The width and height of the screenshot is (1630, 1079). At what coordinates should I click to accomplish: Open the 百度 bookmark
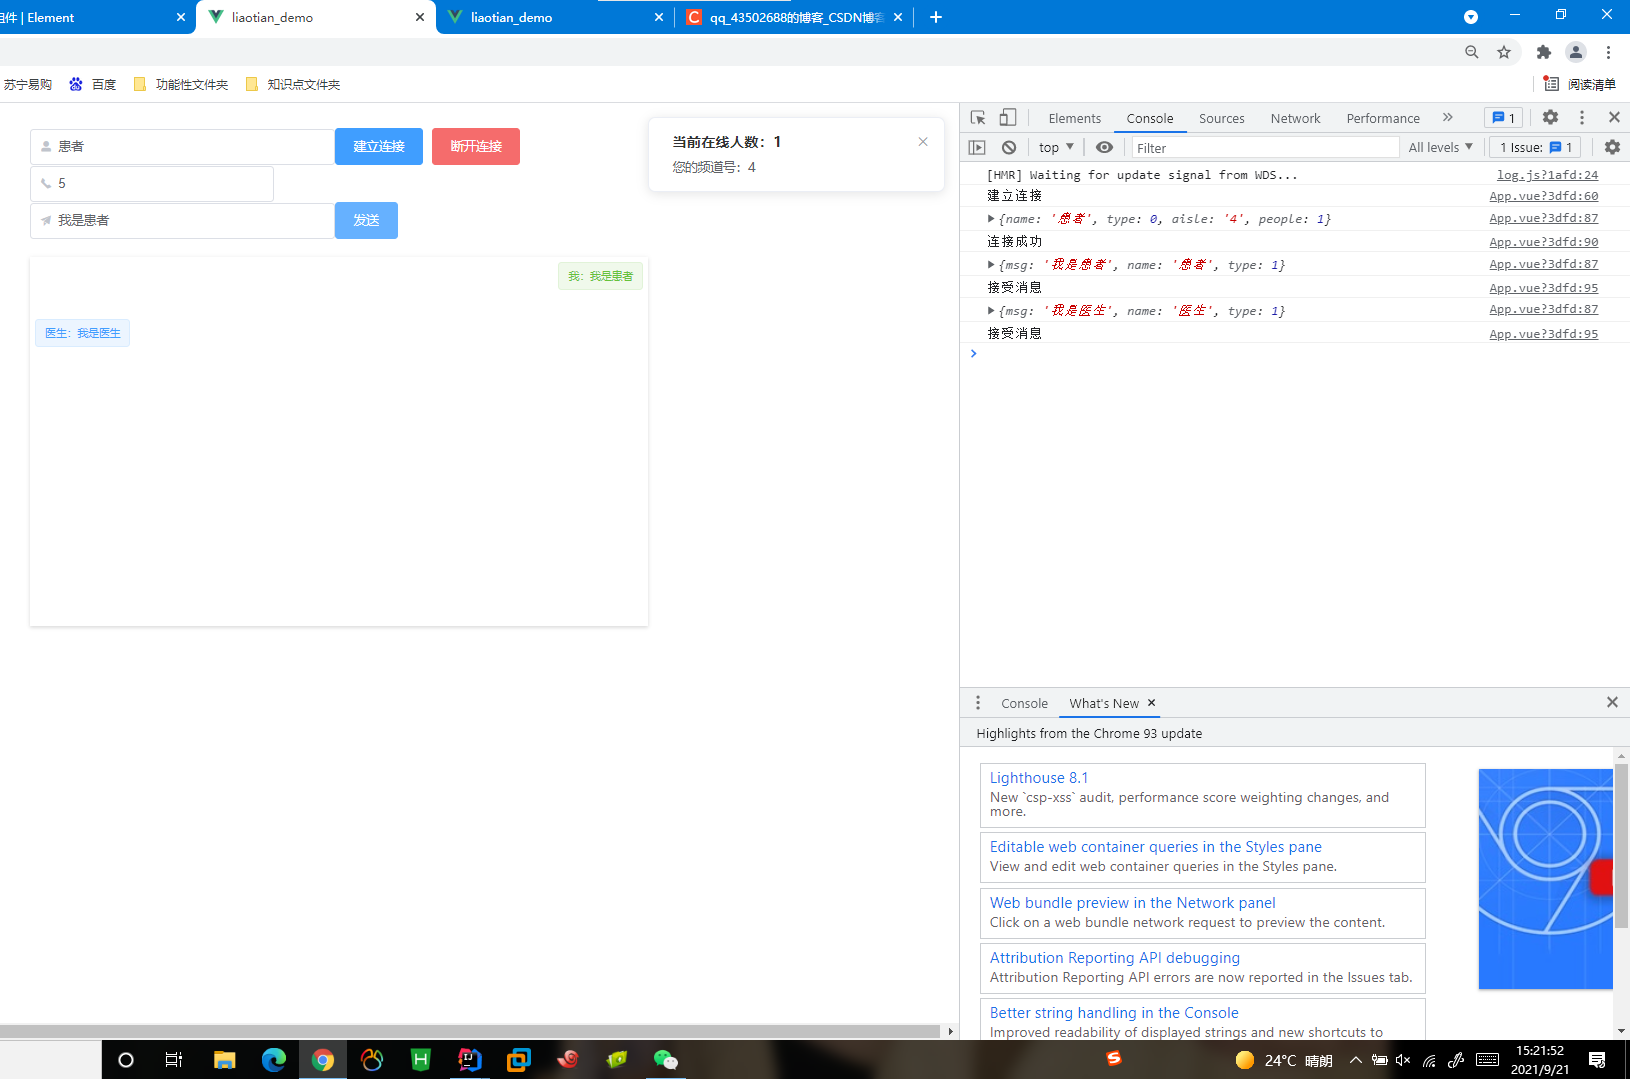93,84
